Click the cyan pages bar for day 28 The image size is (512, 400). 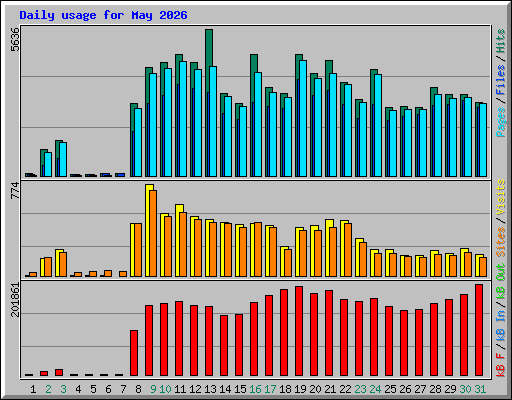pyautogui.click(x=438, y=135)
